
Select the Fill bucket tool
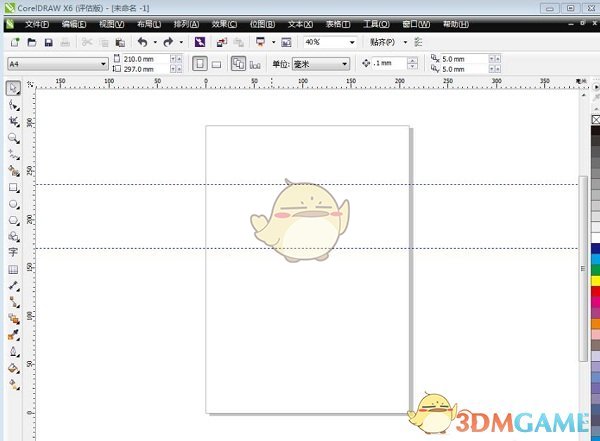14,368
